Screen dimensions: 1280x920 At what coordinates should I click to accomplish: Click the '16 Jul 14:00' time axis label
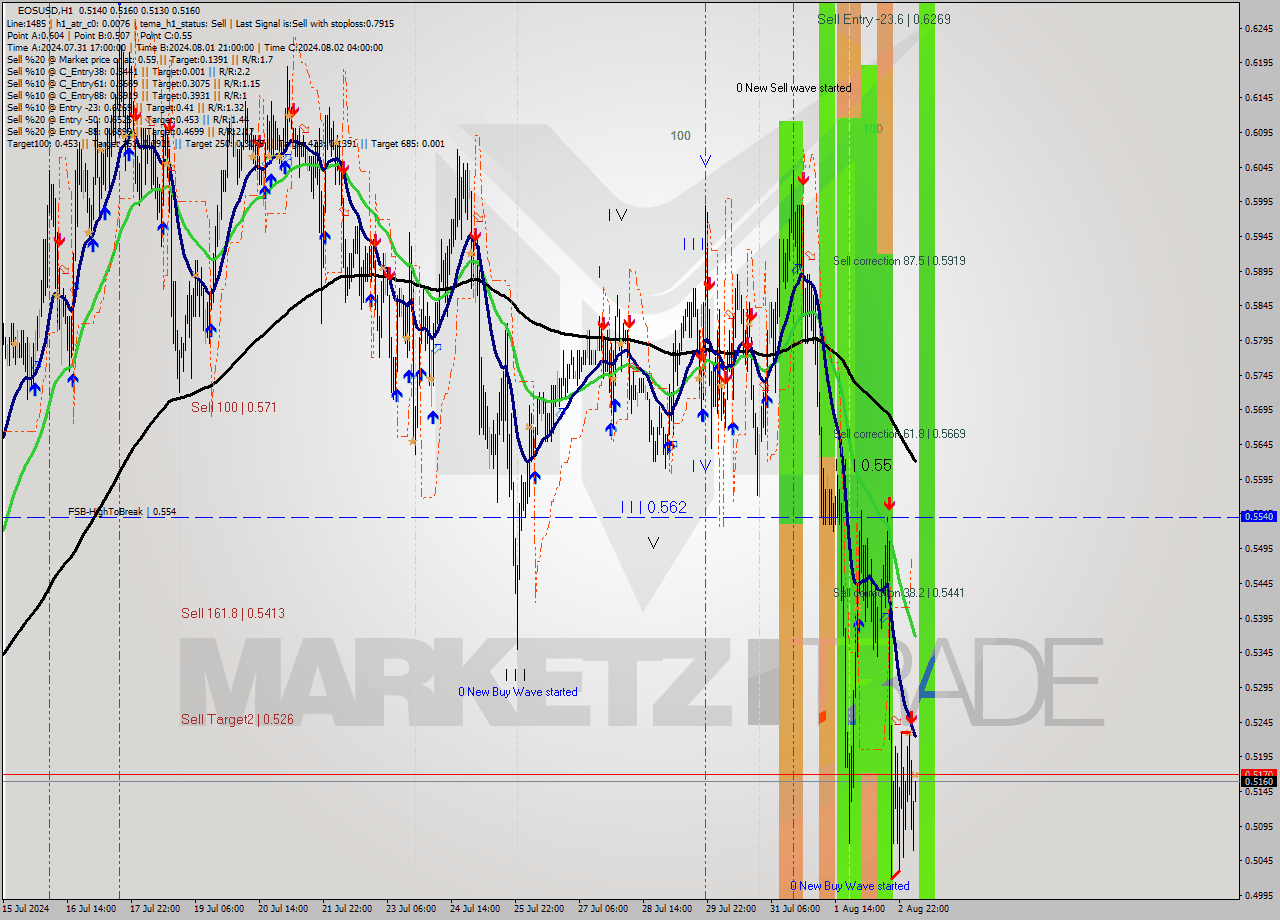91,909
